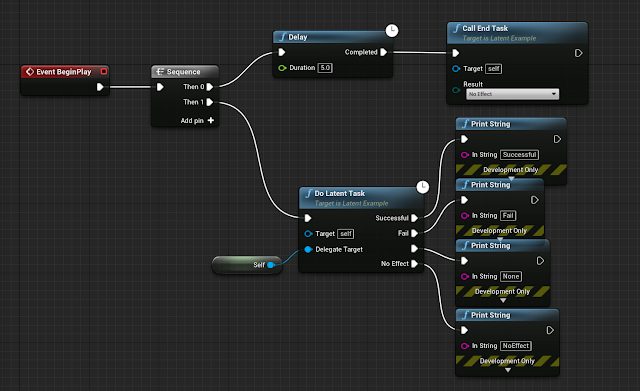Click the No Effect output pin
The width and height of the screenshot is (640, 391).
pyautogui.click(x=415, y=264)
